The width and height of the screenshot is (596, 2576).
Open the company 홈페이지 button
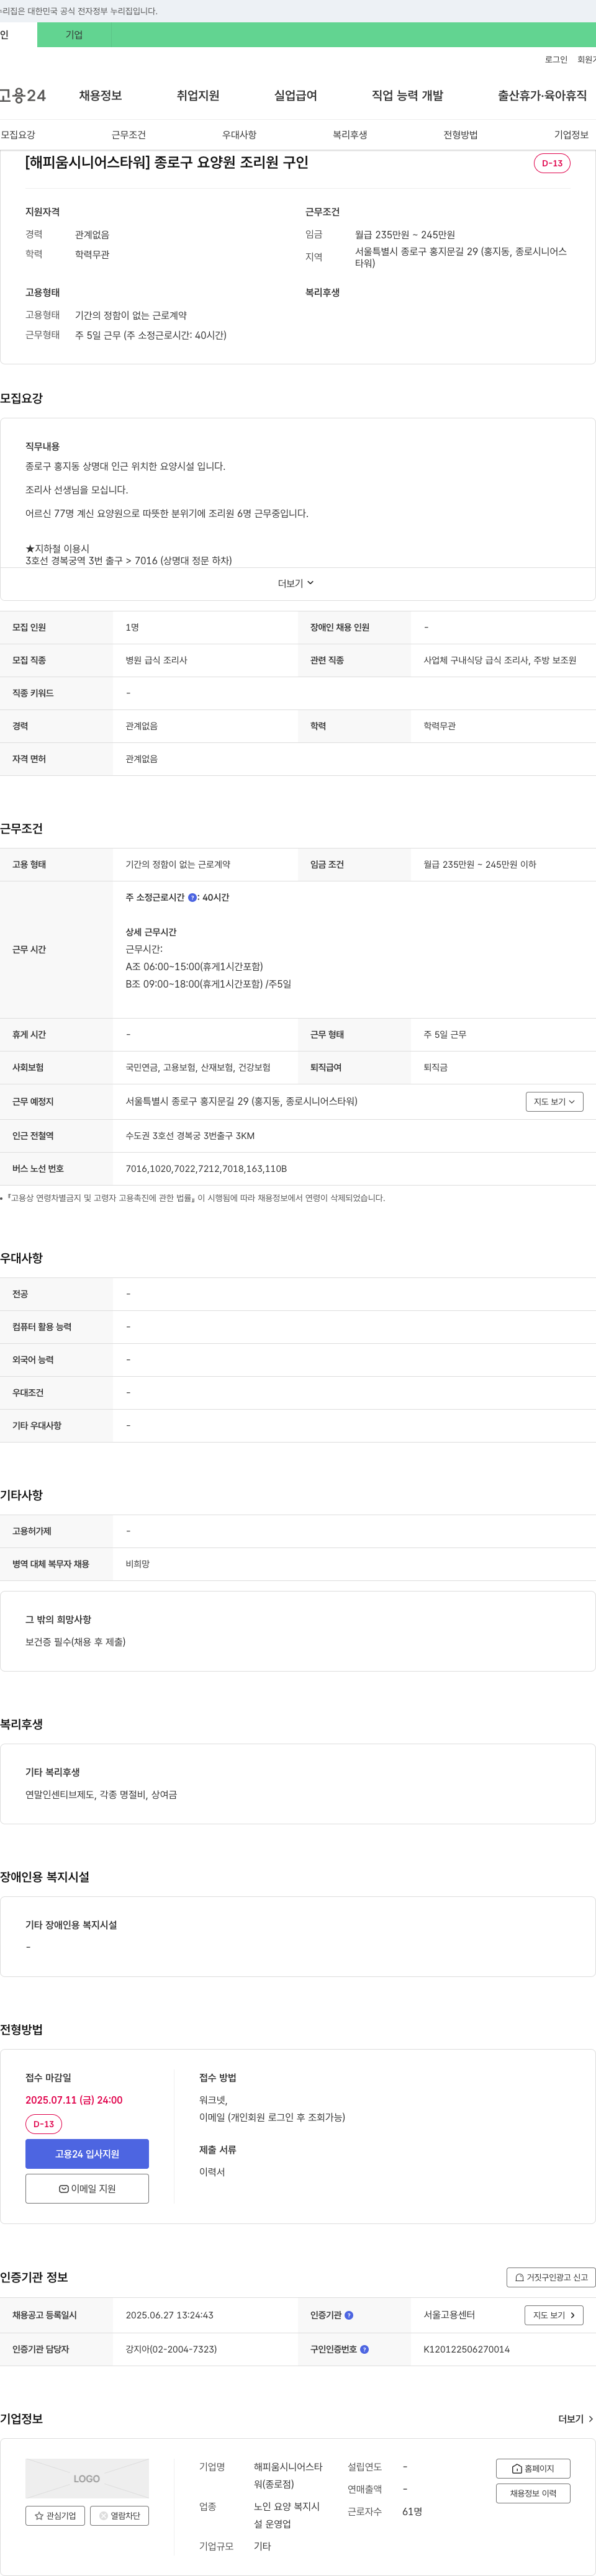coord(533,2468)
